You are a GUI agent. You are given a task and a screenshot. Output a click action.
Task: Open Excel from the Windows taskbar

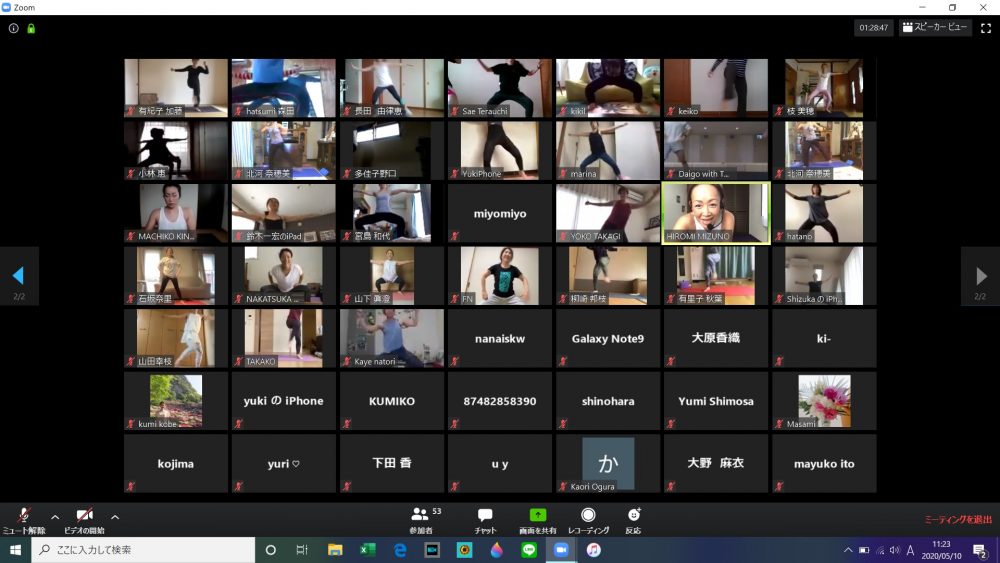point(367,550)
